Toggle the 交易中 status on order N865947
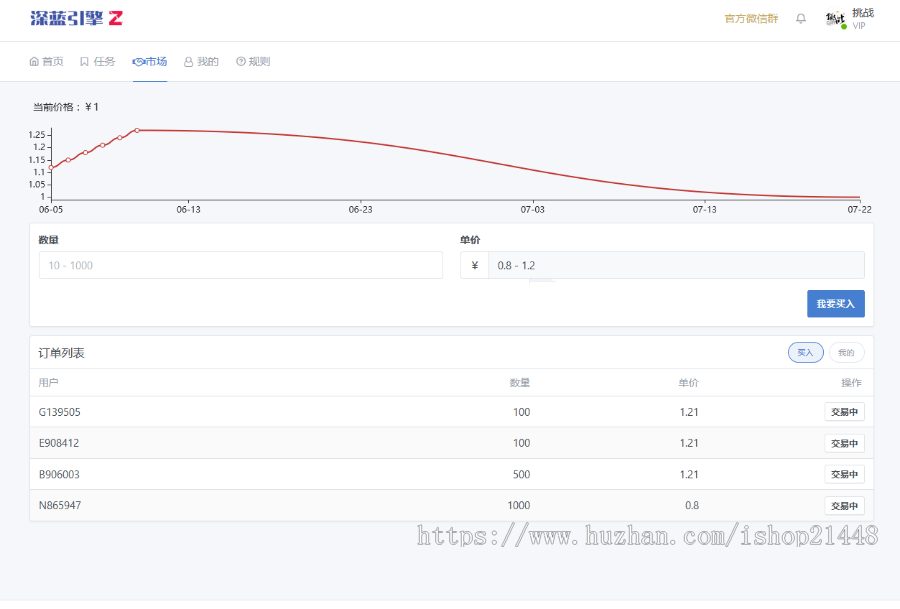 point(844,505)
